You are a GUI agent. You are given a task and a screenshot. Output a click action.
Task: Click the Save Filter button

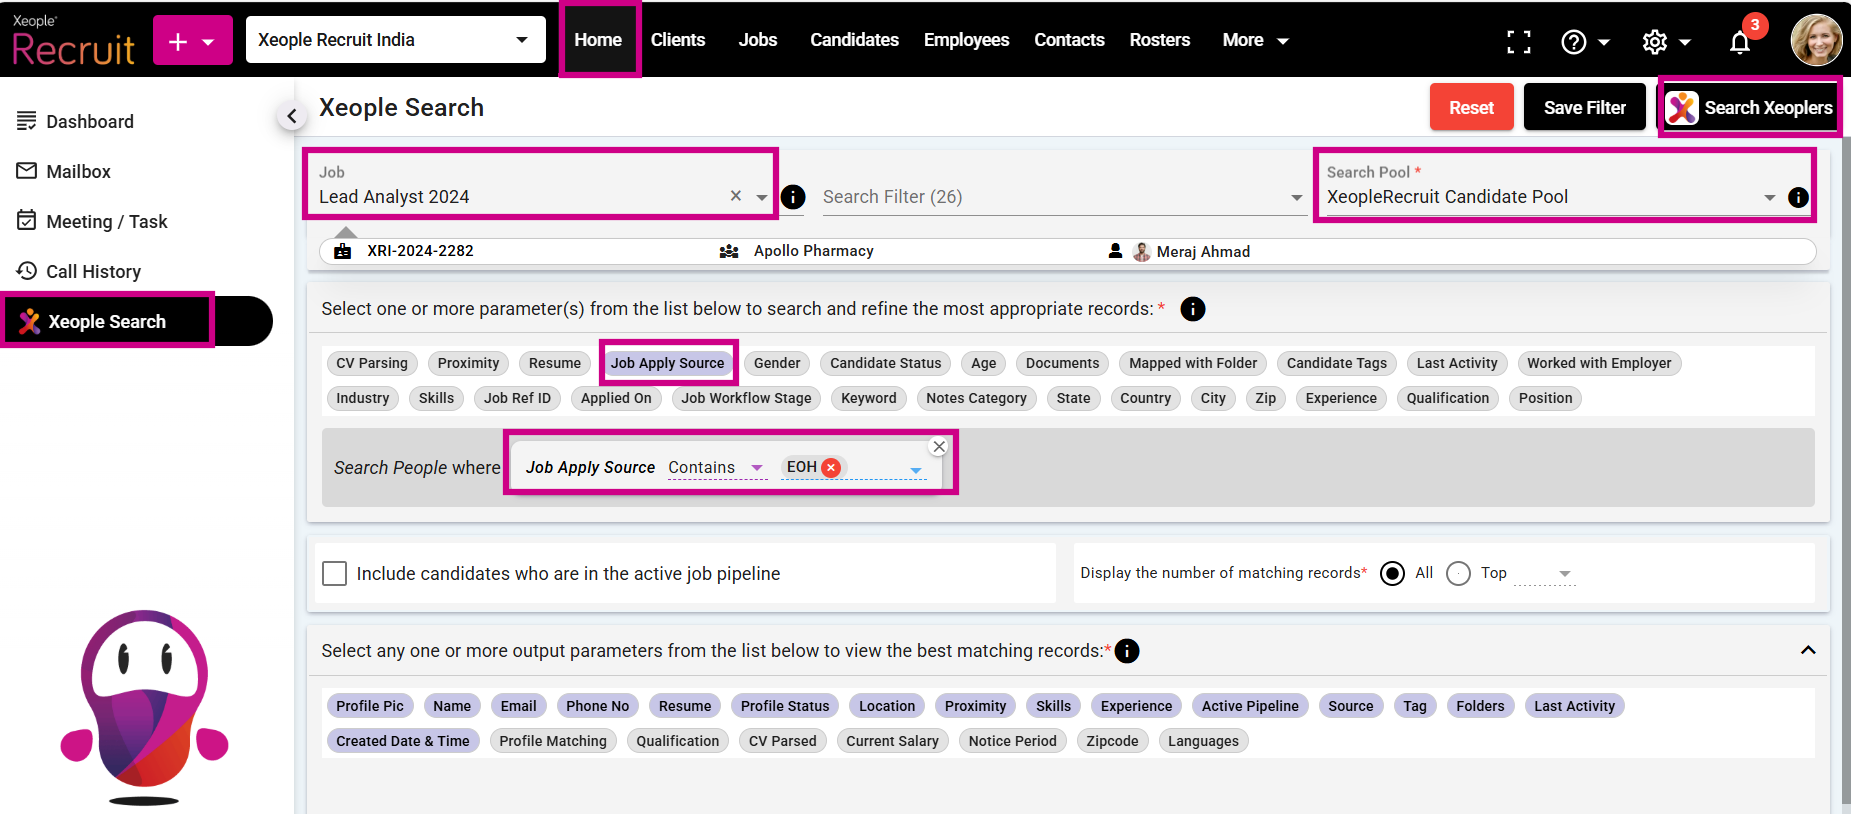(x=1584, y=107)
